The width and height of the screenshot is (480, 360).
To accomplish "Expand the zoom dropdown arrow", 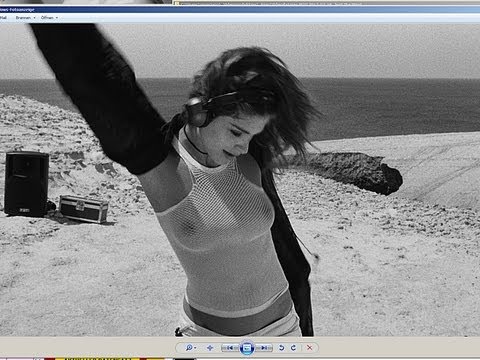I will point(195,348).
